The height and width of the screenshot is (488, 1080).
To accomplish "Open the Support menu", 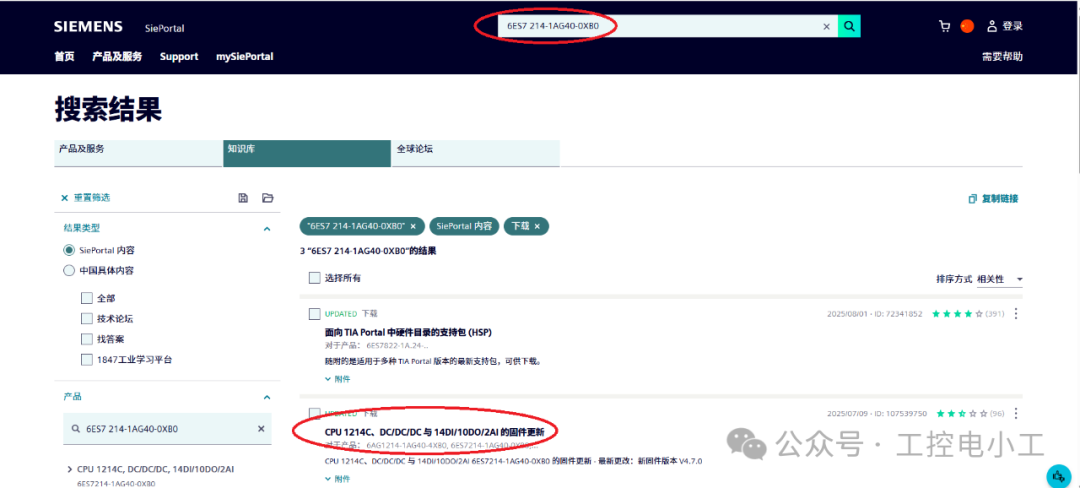I will click(179, 56).
